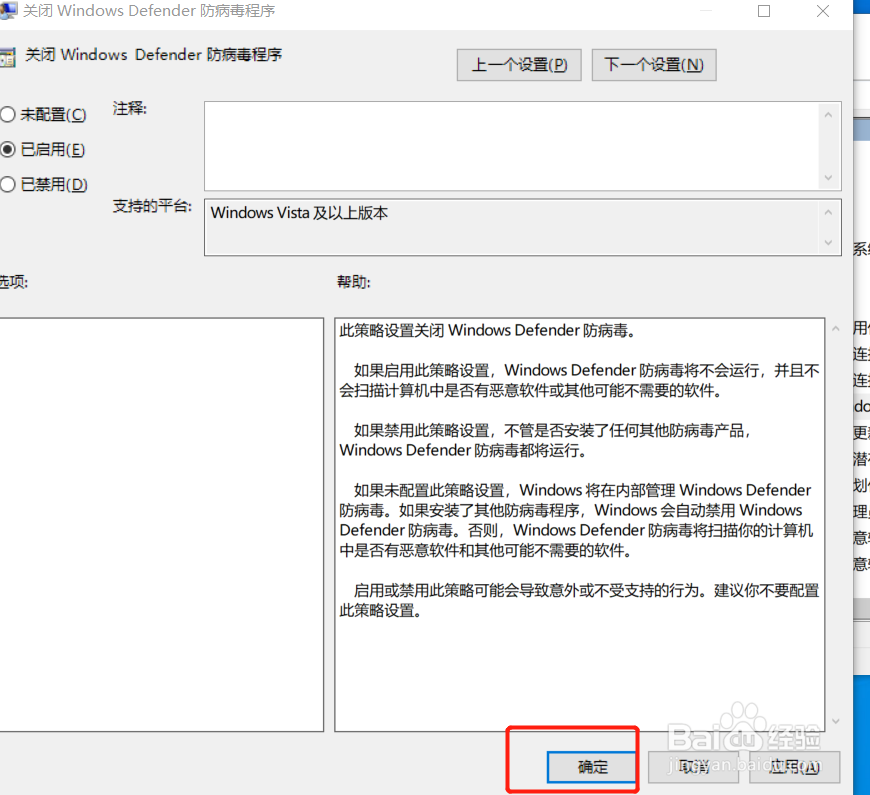Click down arrow of 注释 comment scrollbar
The image size is (870, 795).
828,178
